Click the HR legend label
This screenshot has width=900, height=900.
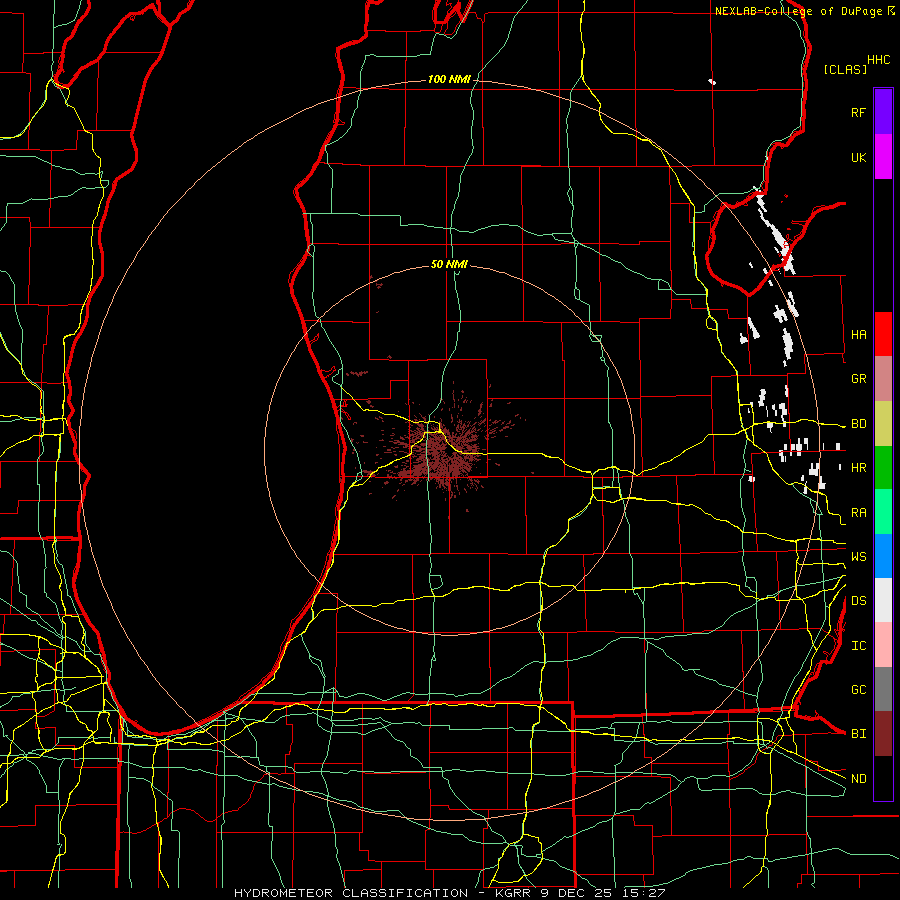pyautogui.click(x=858, y=468)
